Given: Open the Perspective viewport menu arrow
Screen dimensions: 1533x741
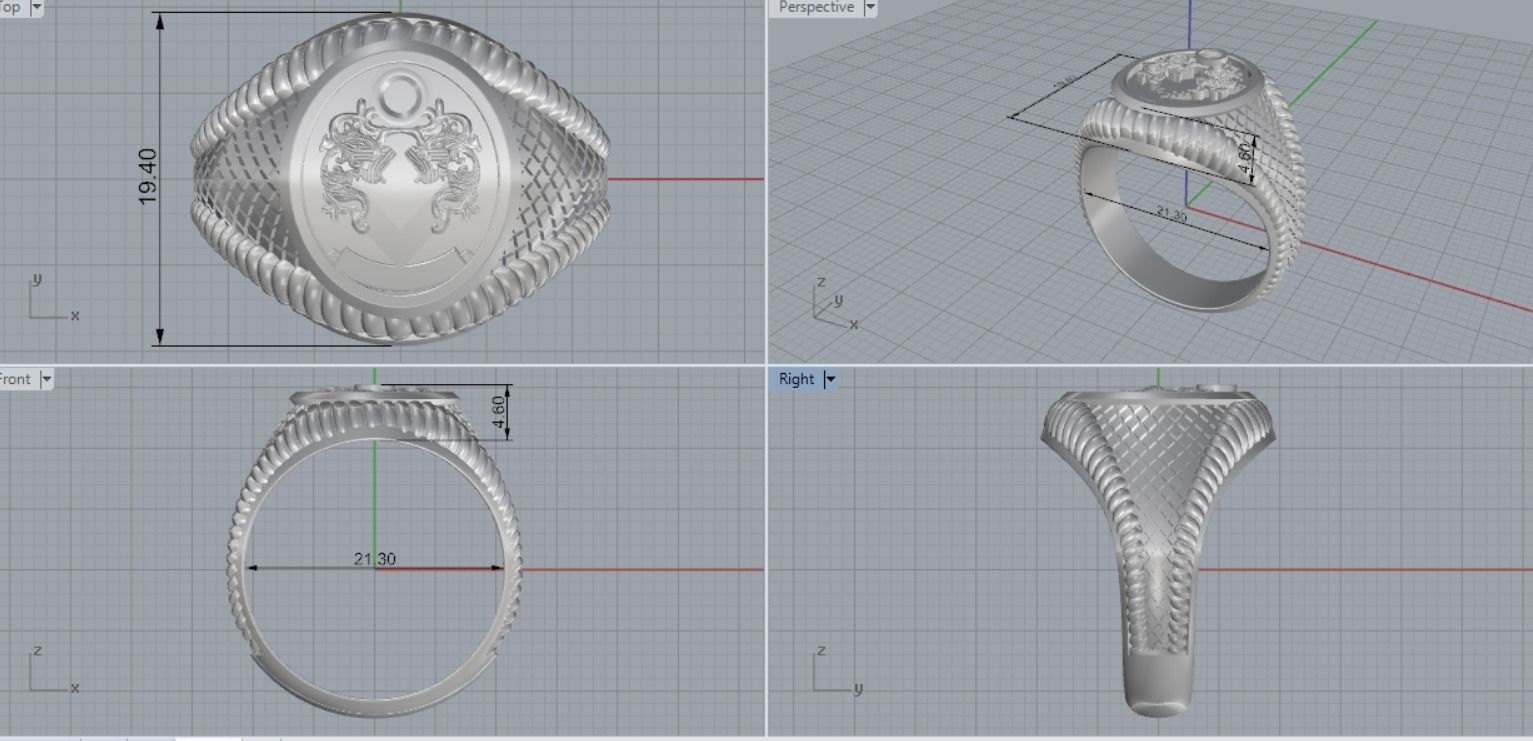Looking at the screenshot, I should click(x=869, y=7).
